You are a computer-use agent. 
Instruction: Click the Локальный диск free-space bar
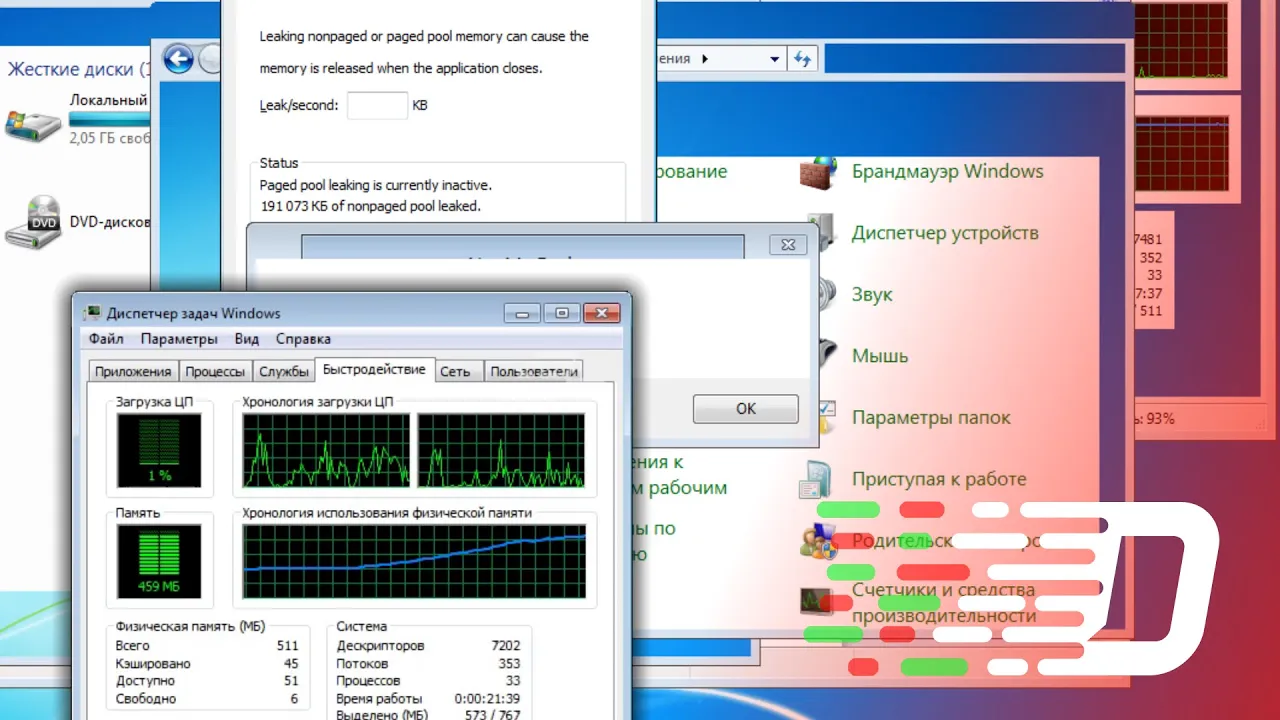(108, 120)
